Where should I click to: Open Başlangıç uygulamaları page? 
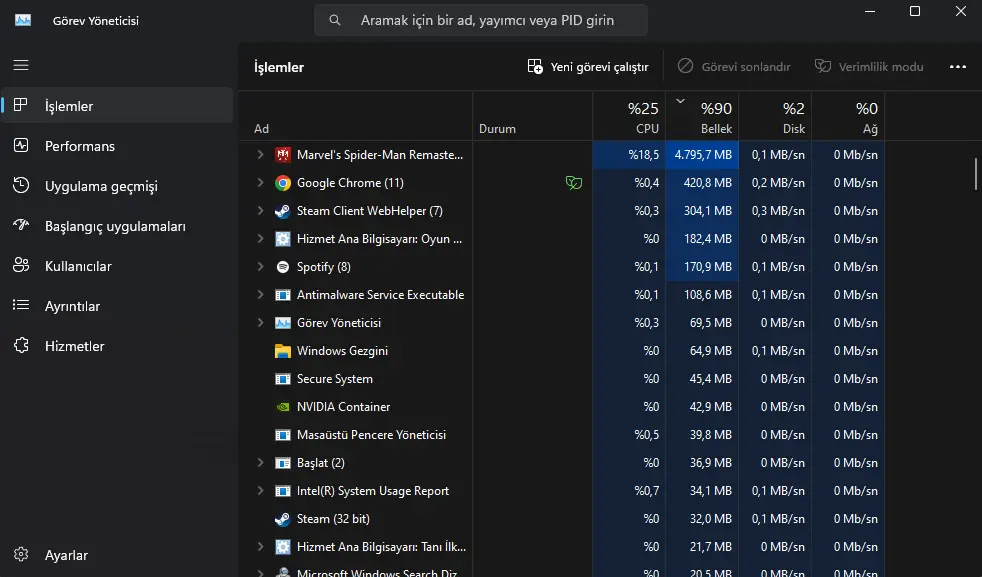[x=118, y=226]
